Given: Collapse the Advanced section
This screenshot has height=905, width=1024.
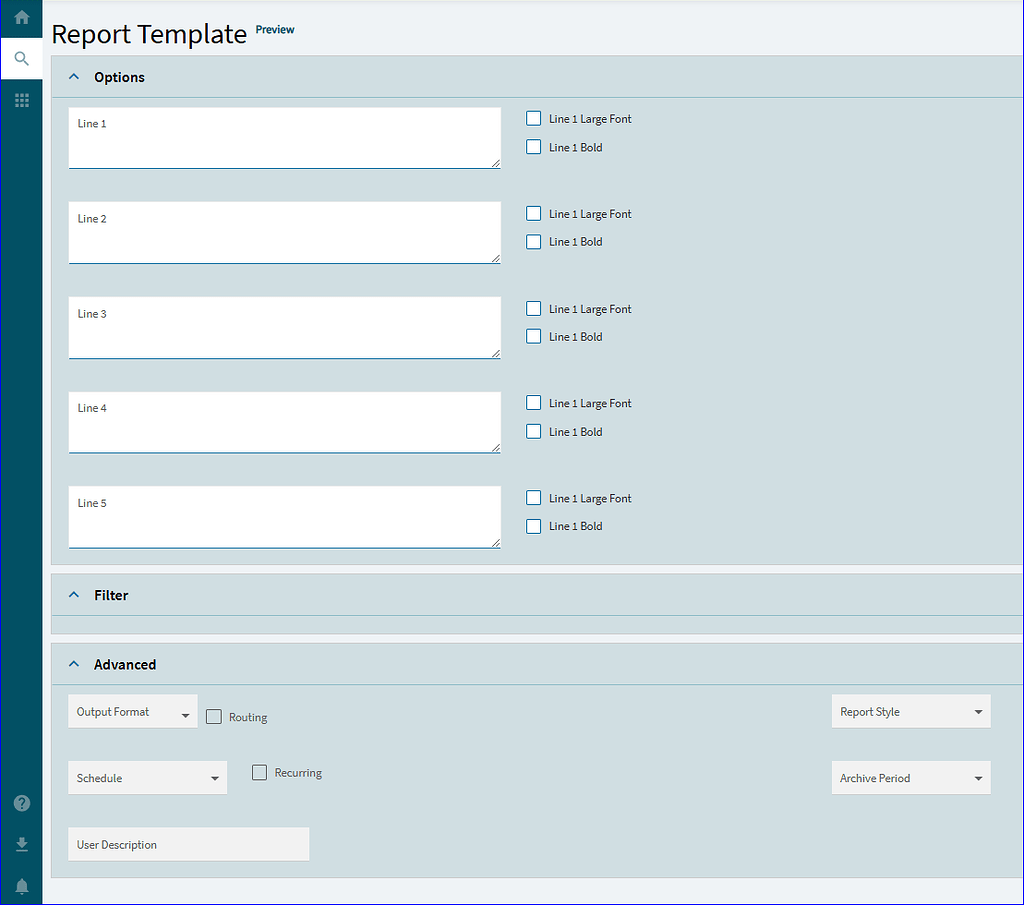Looking at the screenshot, I should coord(73,663).
